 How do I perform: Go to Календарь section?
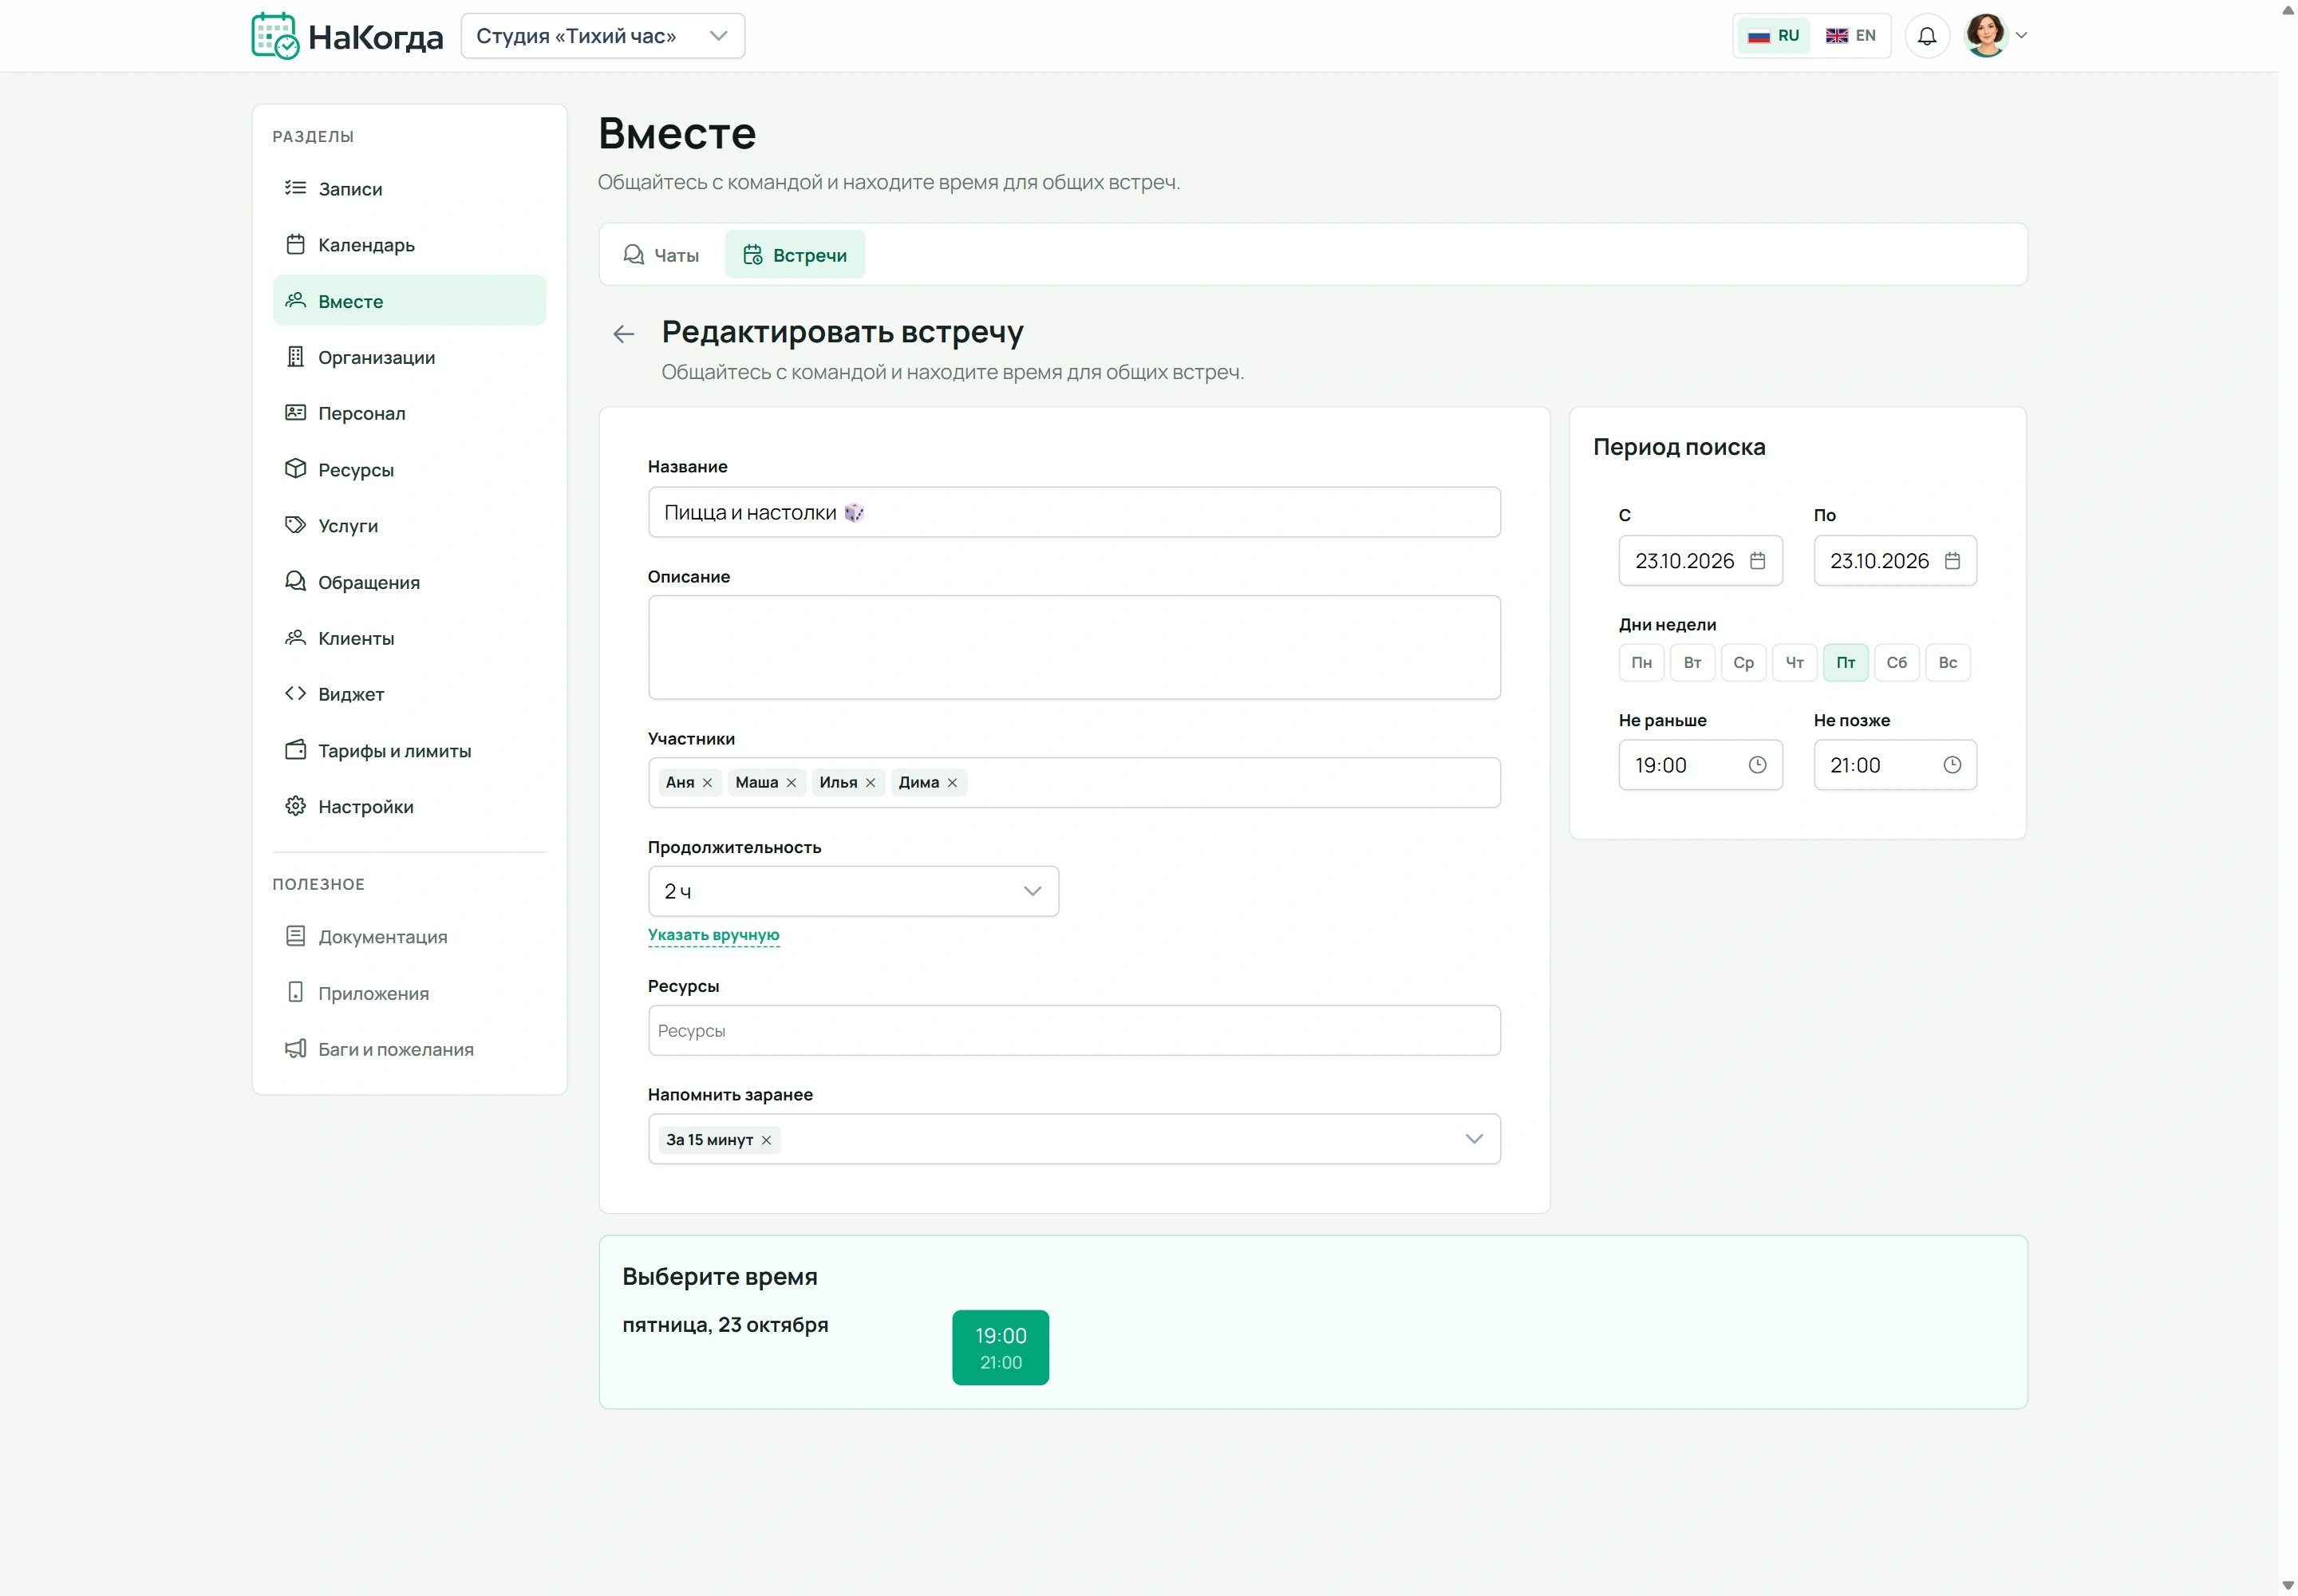[409, 245]
